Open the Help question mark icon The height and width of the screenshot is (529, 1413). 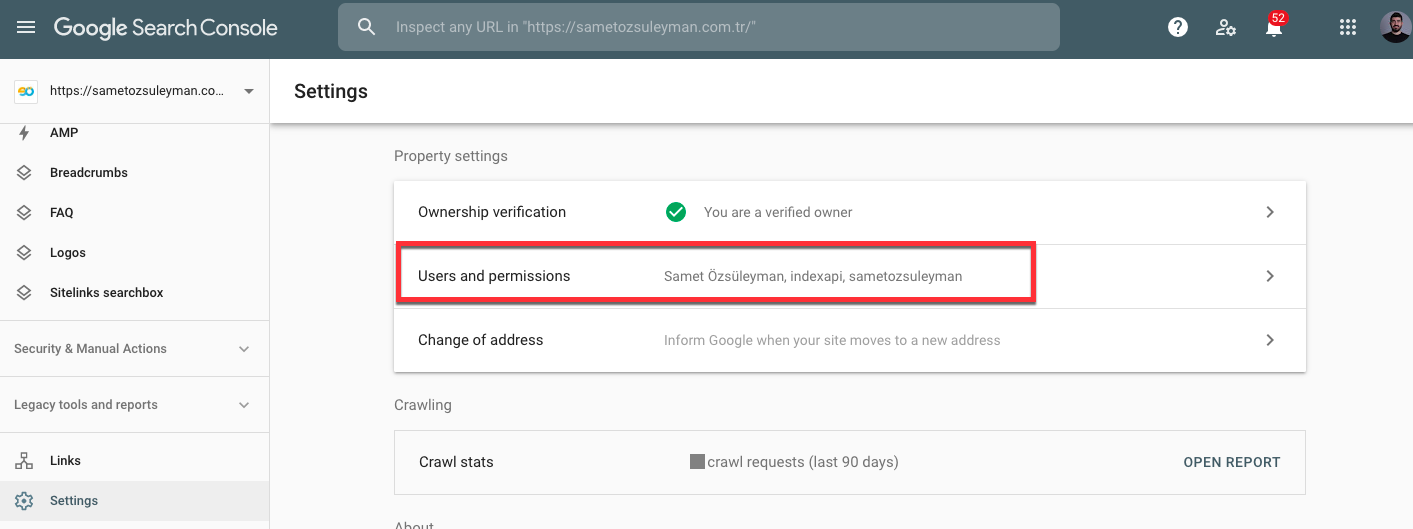pyautogui.click(x=1178, y=28)
